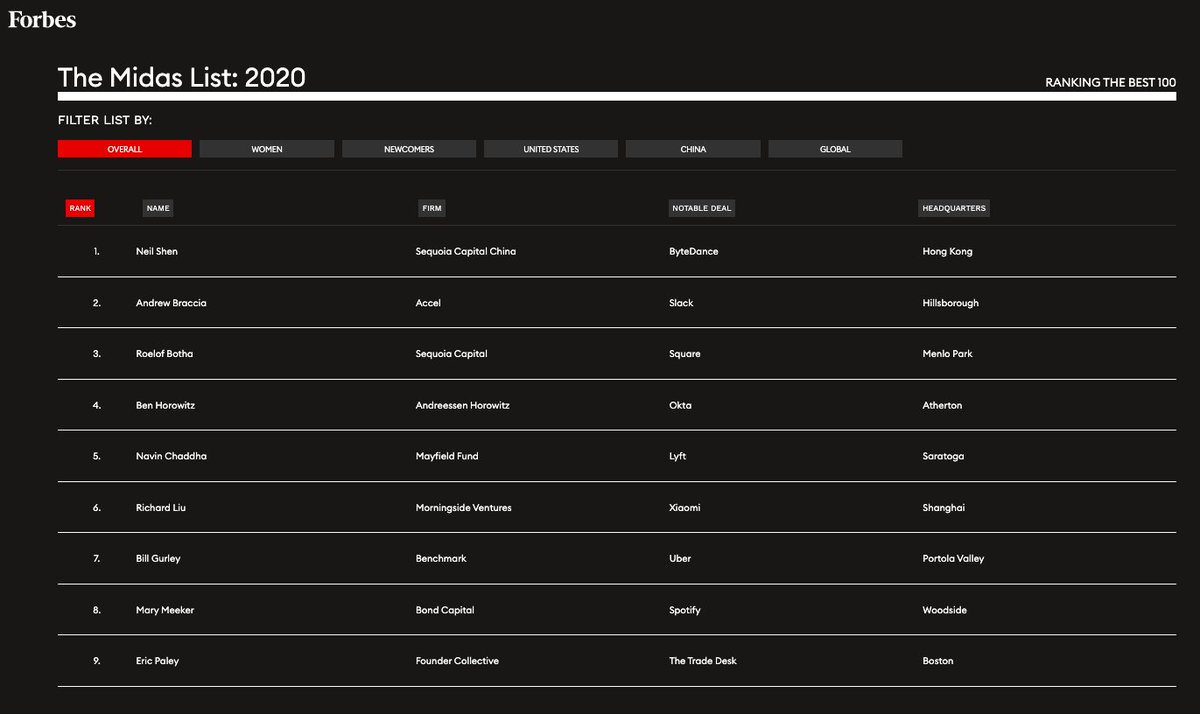Viewport: 1200px width, 714px height.
Task: Click the RANKING THE BEST 100 text
Action: point(1110,82)
